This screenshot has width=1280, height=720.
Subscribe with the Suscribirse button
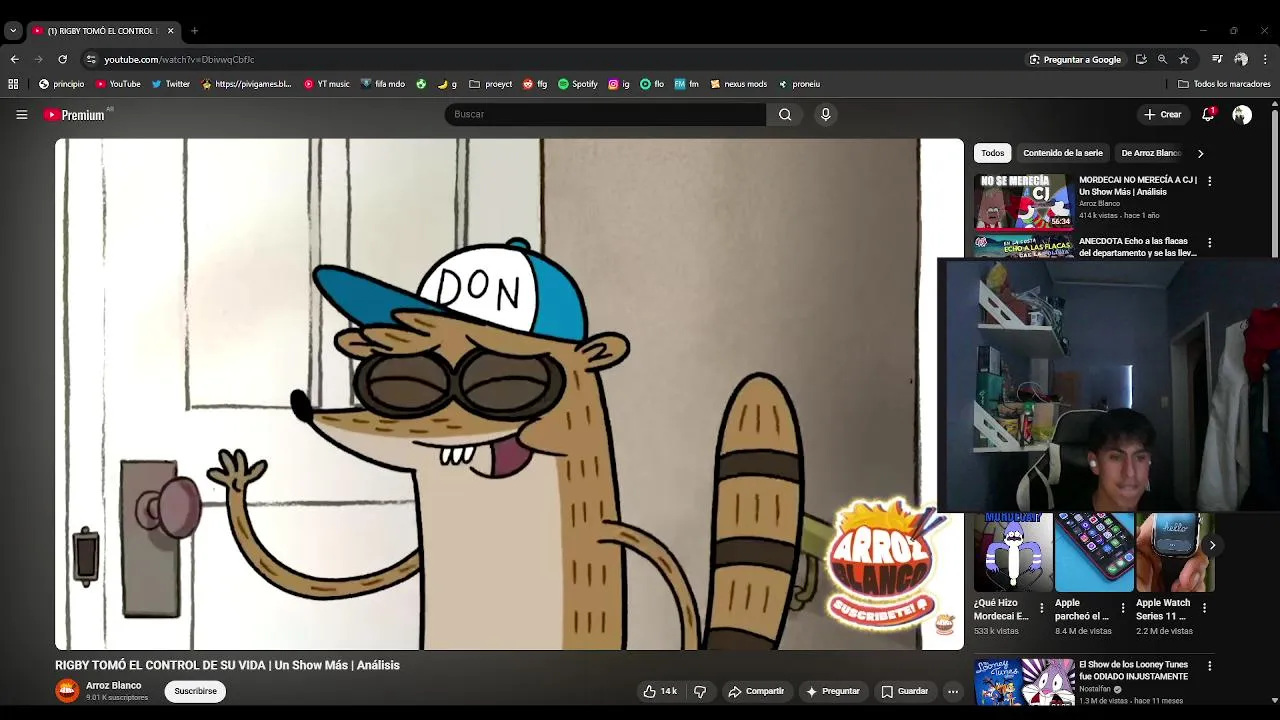(x=195, y=691)
